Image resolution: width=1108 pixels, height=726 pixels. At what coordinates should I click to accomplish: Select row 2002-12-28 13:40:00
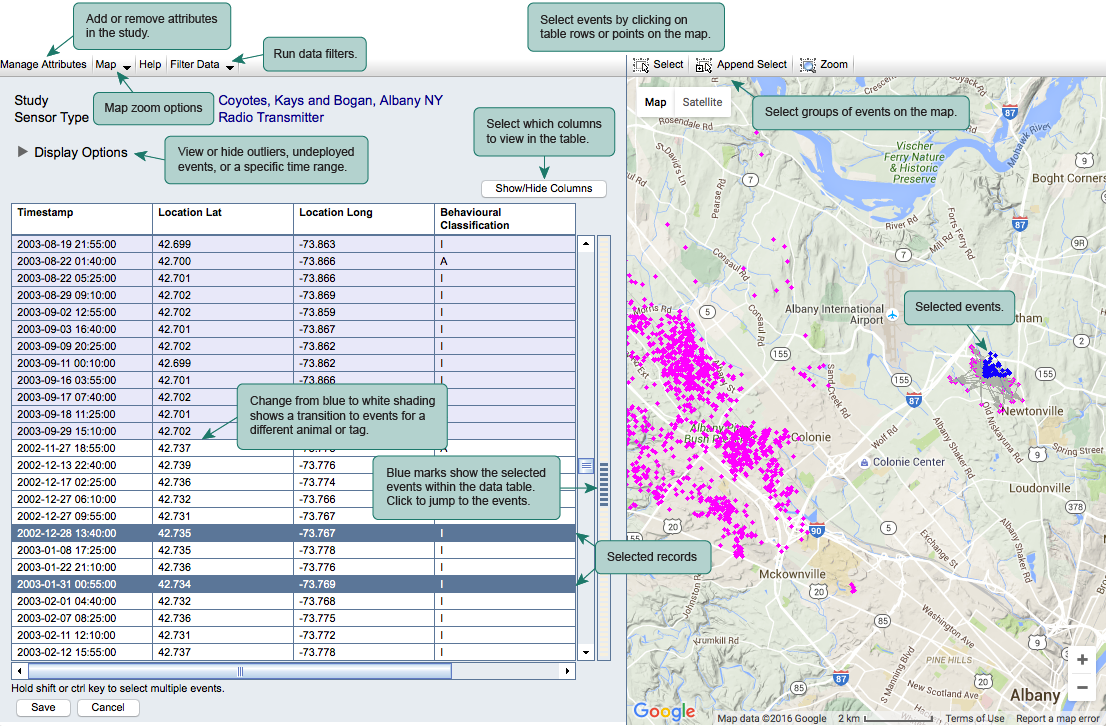point(293,533)
